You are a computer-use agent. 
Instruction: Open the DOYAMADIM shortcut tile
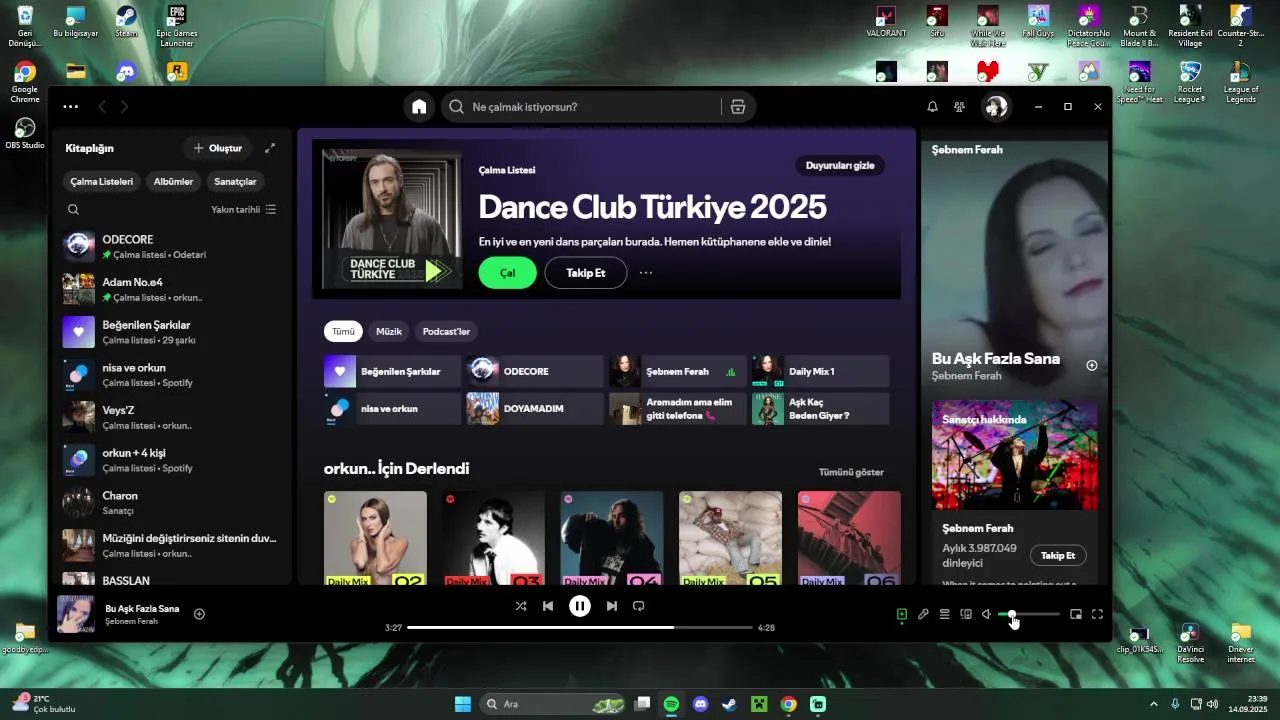click(535, 409)
